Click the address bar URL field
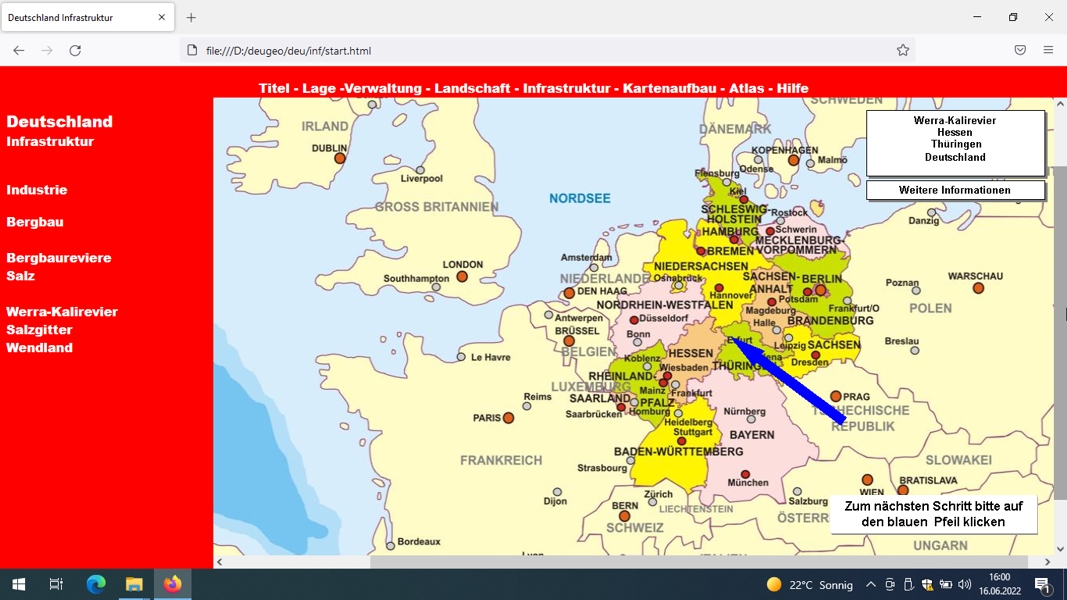The height and width of the screenshot is (600, 1067). pyautogui.click(x=544, y=50)
